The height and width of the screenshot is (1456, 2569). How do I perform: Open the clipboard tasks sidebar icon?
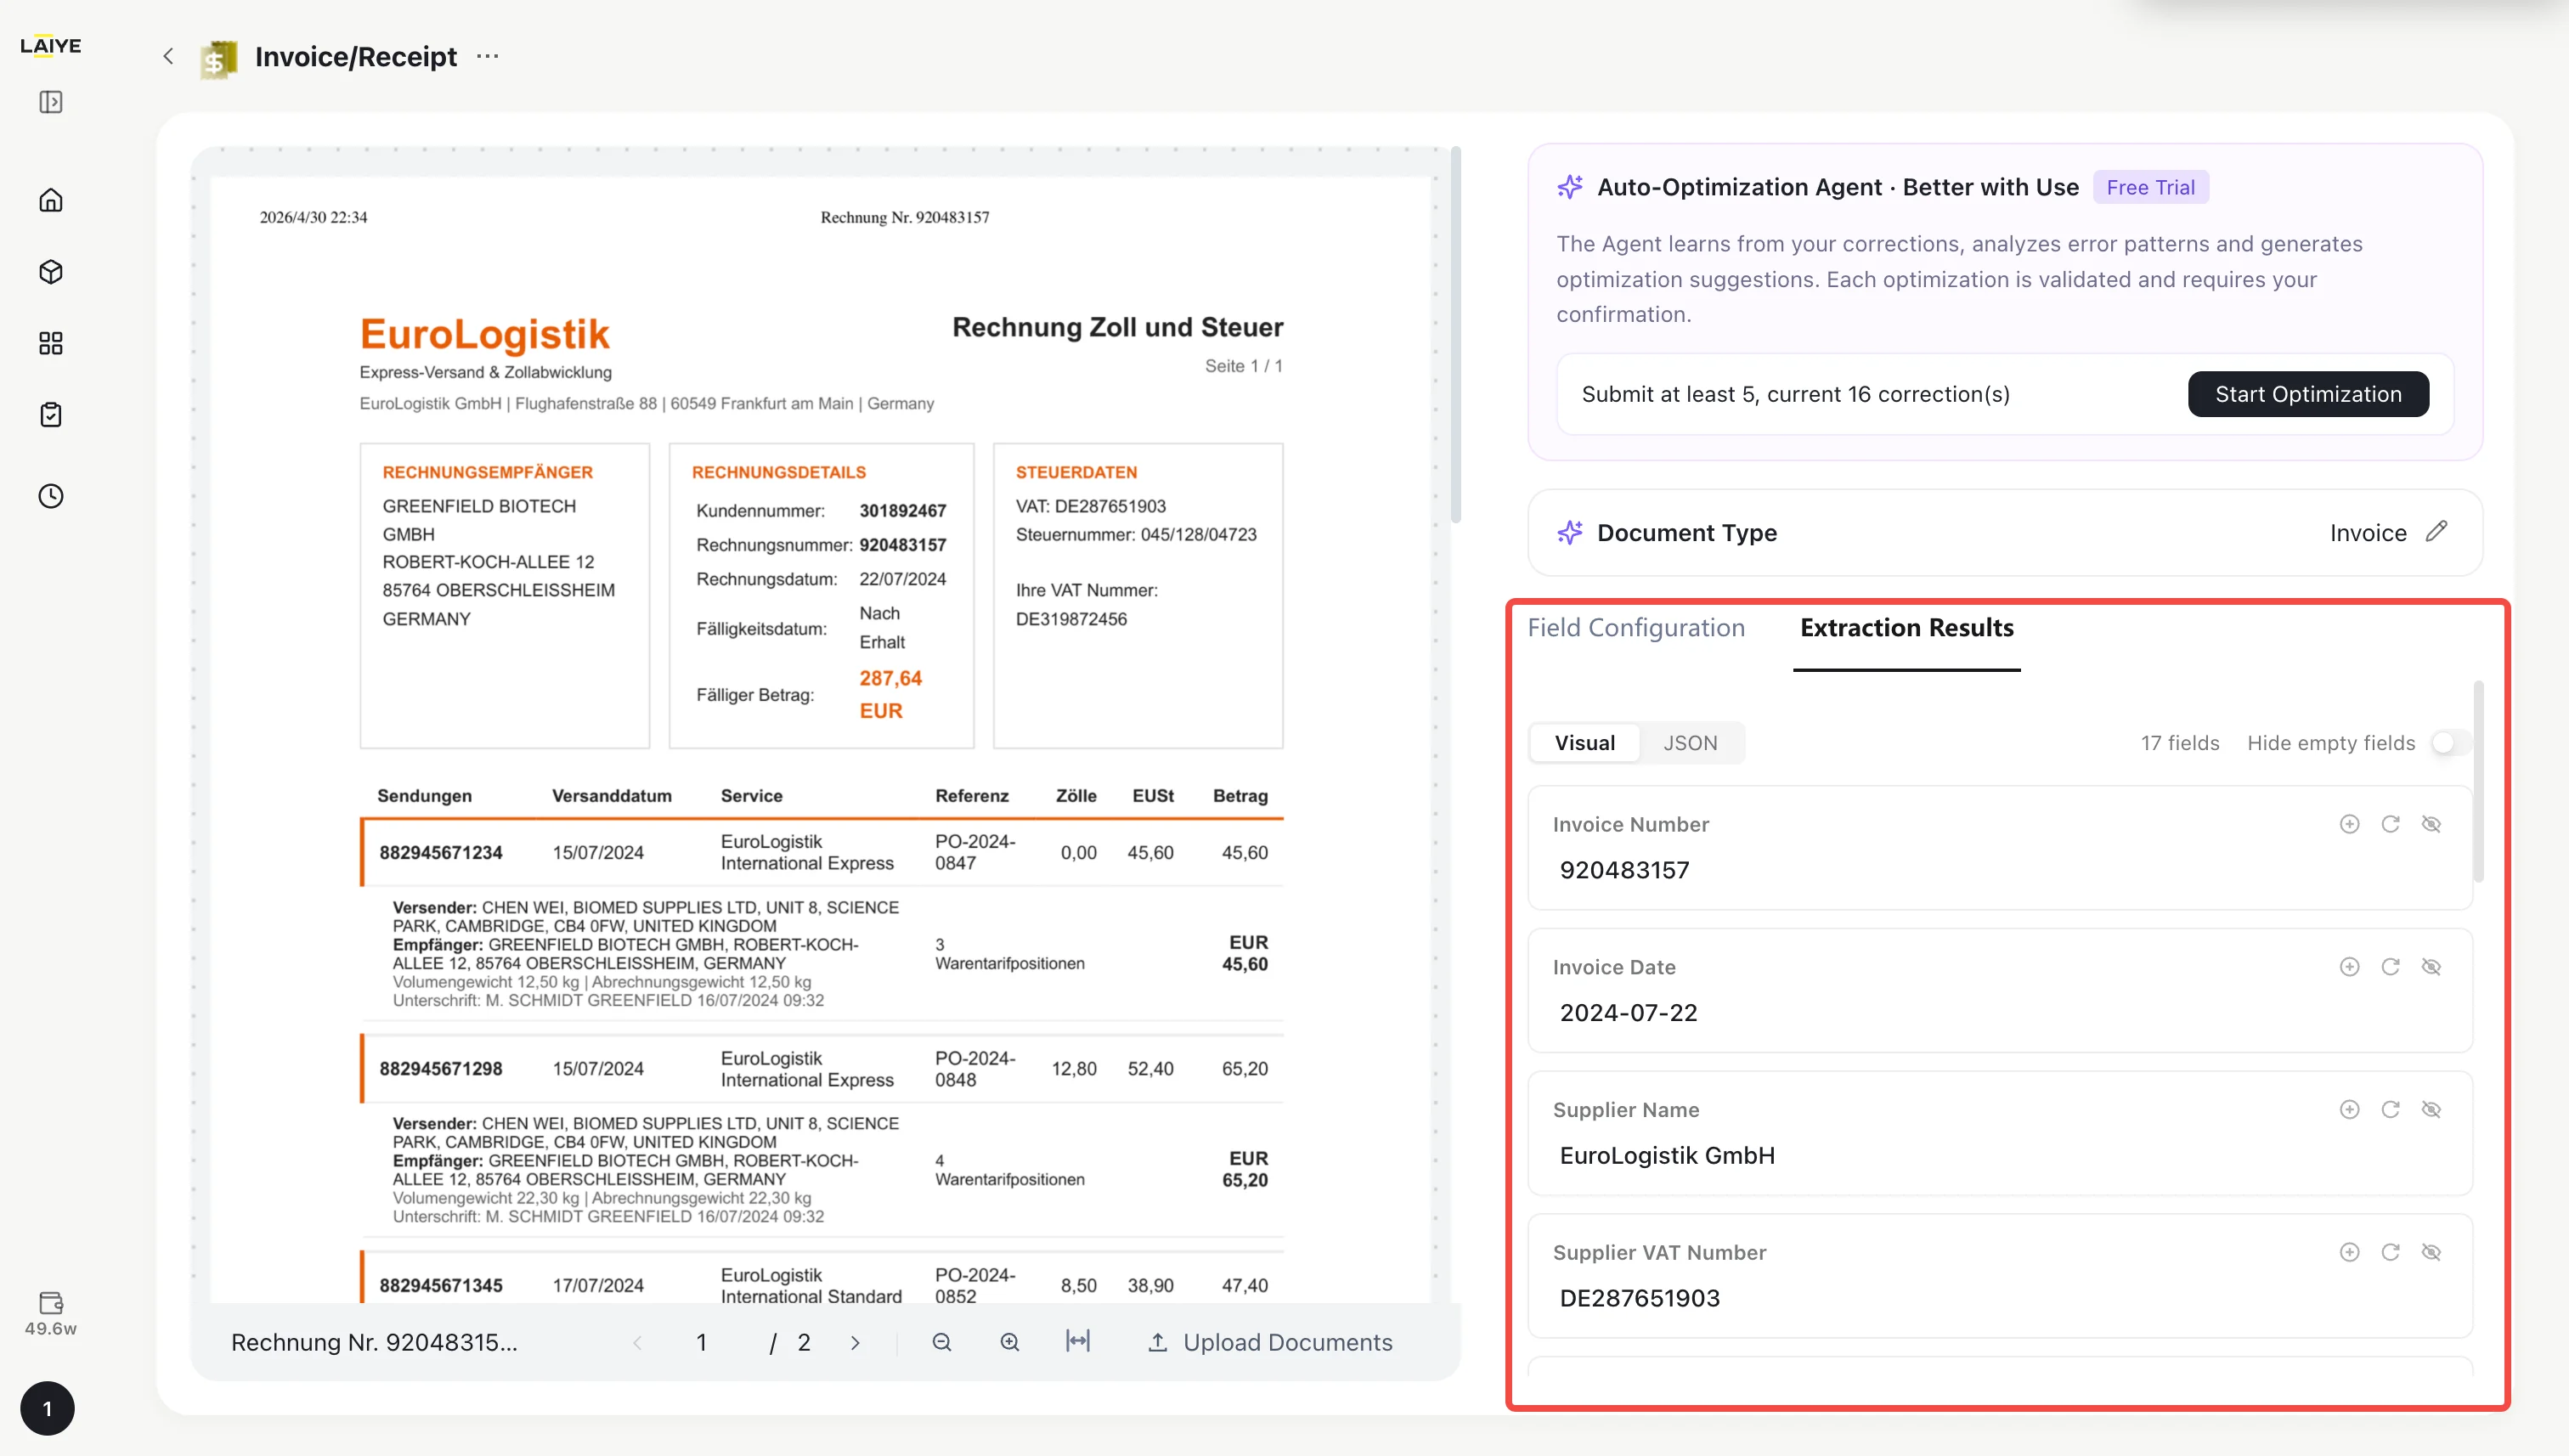coord(51,415)
